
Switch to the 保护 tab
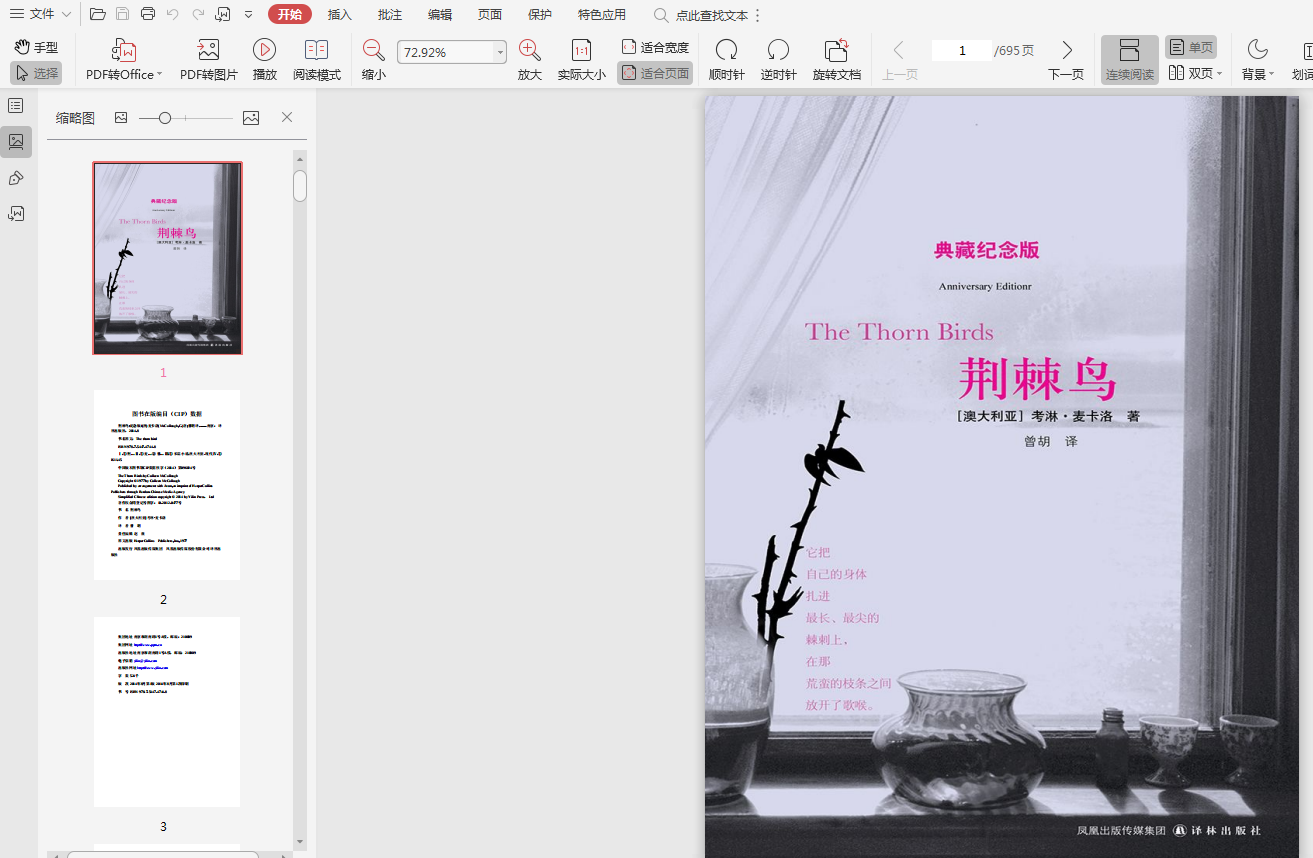(540, 14)
